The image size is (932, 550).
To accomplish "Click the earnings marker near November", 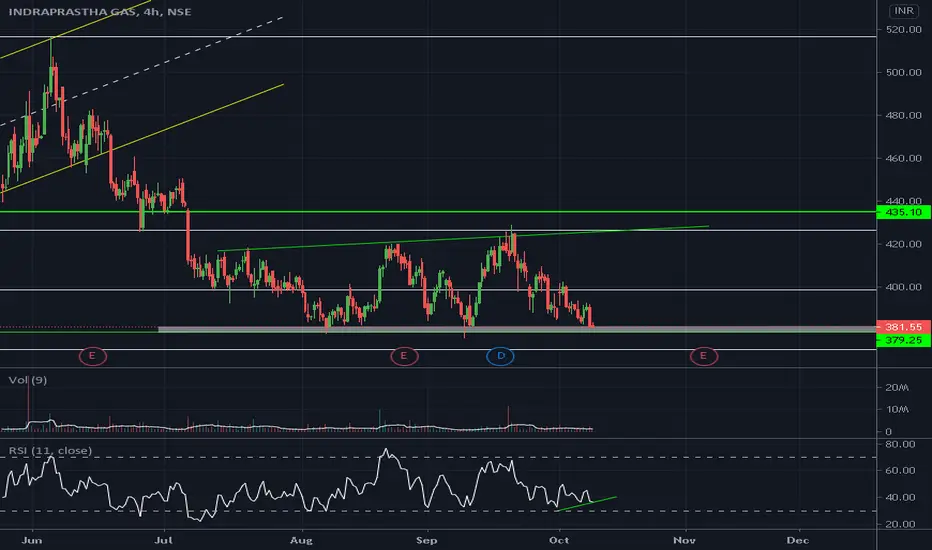I will pyautogui.click(x=704, y=356).
